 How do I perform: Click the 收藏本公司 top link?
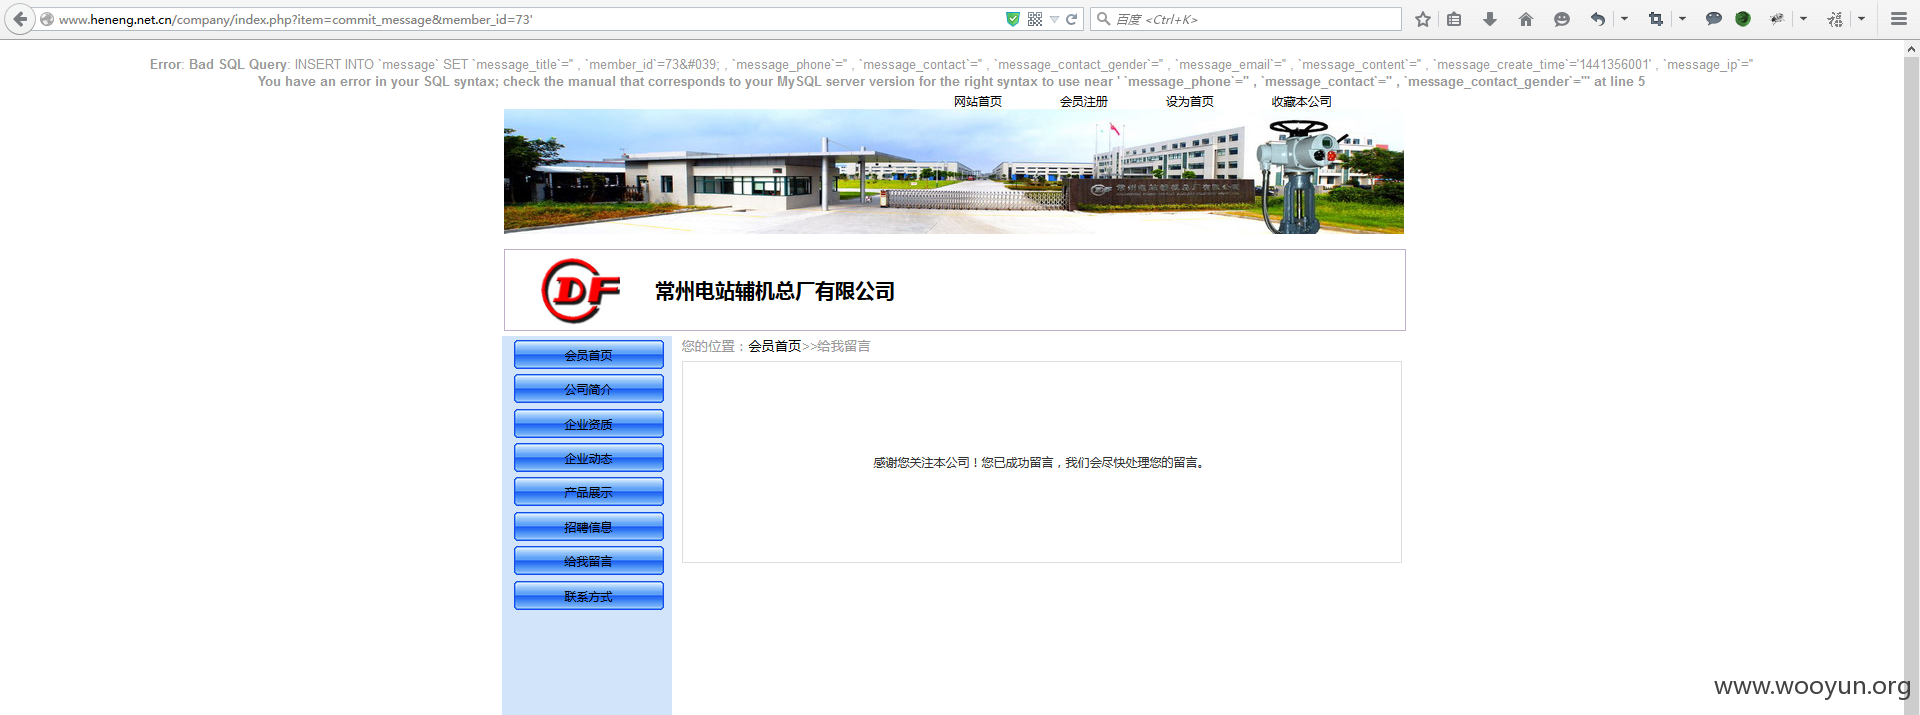[x=1302, y=102]
